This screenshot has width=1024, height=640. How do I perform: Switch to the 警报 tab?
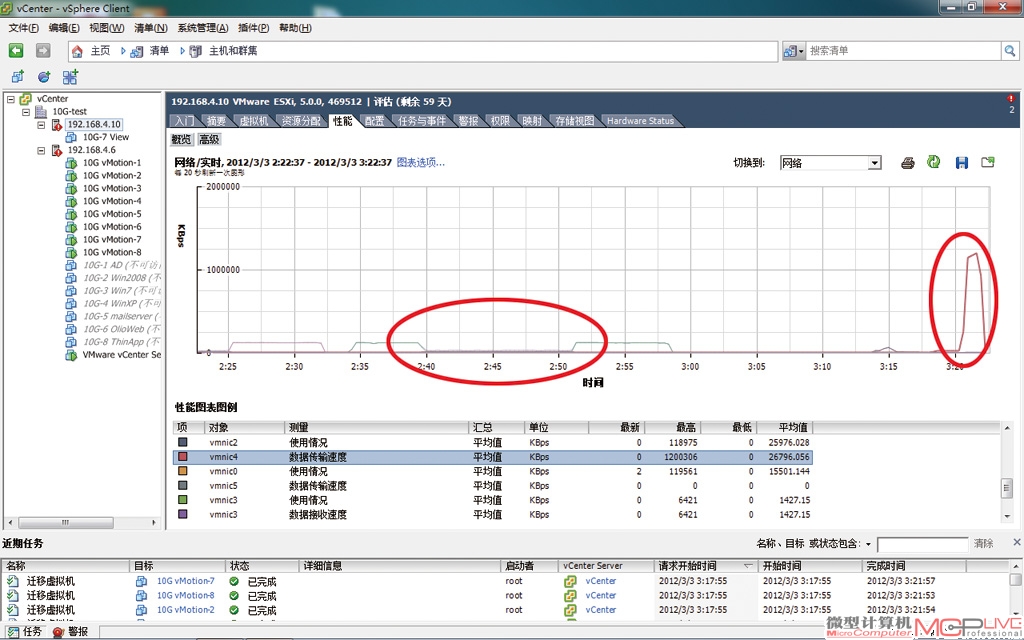468,121
